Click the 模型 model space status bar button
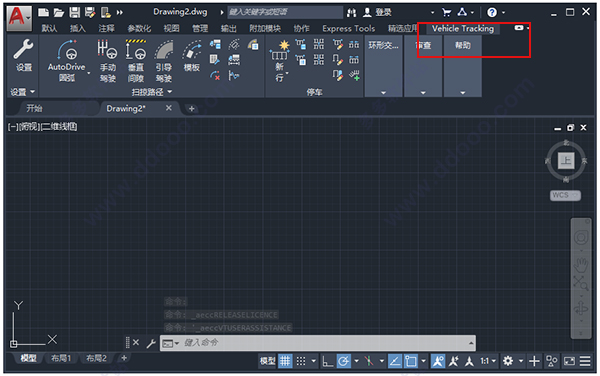 267,361
